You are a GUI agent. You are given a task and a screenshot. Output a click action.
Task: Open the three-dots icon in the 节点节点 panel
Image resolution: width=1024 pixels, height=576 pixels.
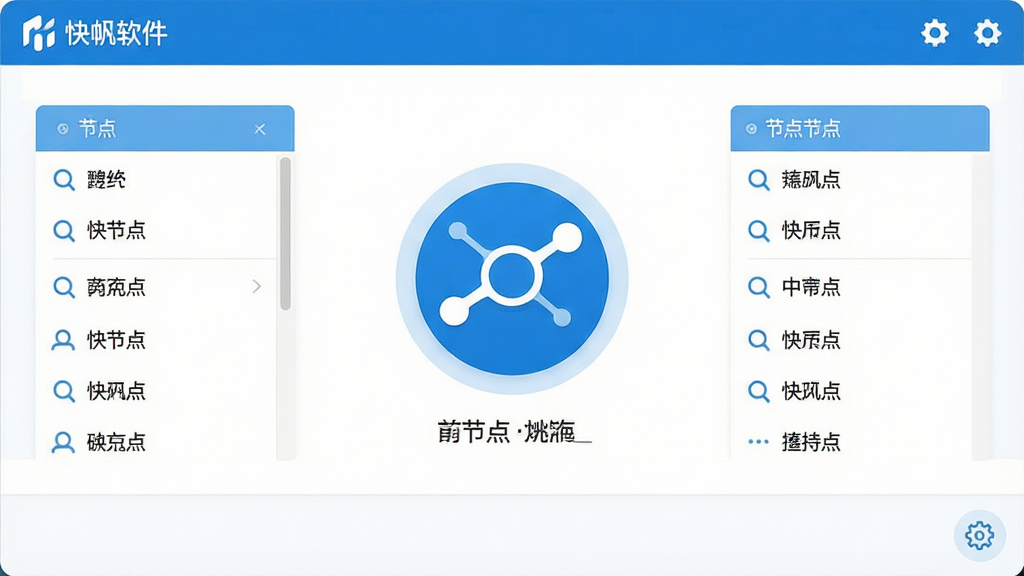click(x=758, y=442)
